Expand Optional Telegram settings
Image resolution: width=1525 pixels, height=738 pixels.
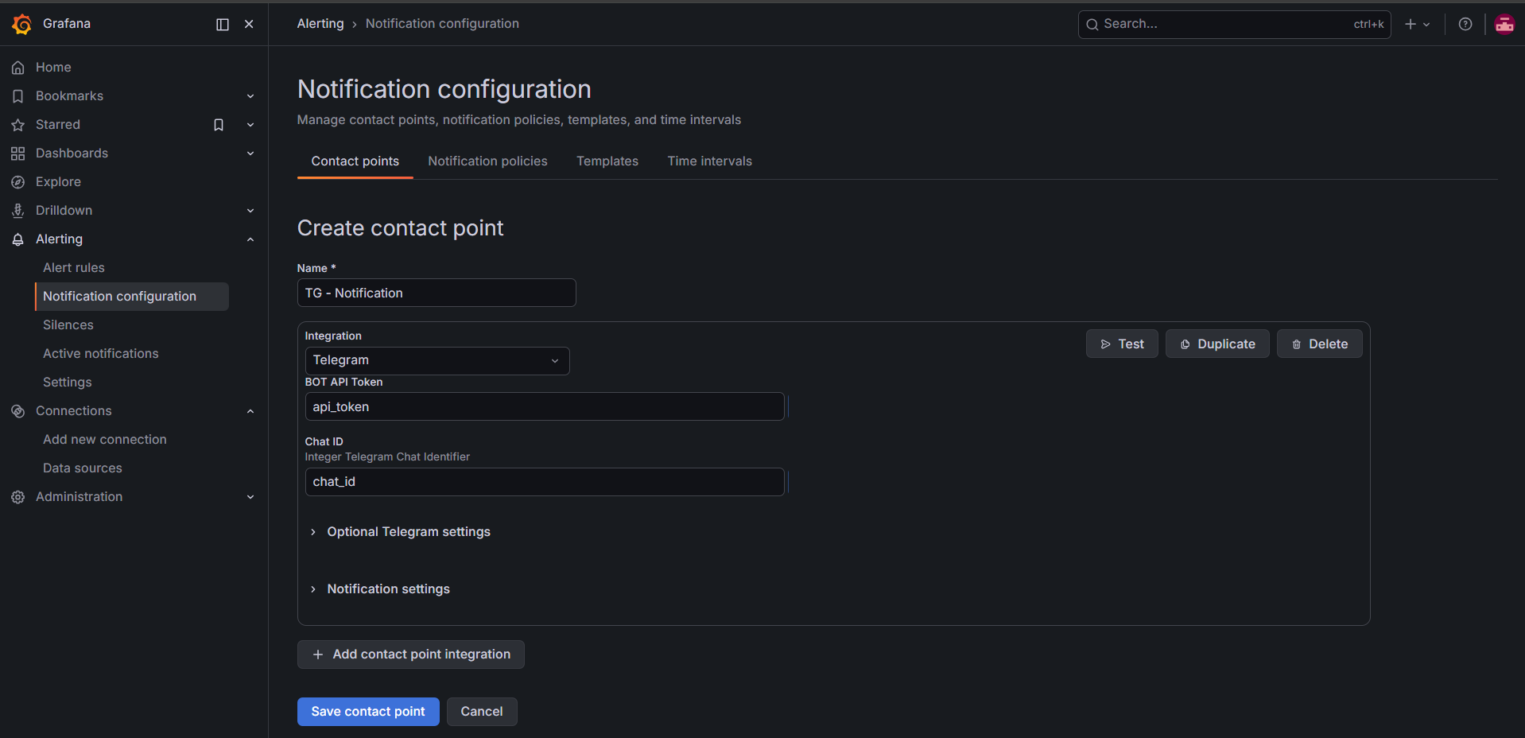(400, 532)
